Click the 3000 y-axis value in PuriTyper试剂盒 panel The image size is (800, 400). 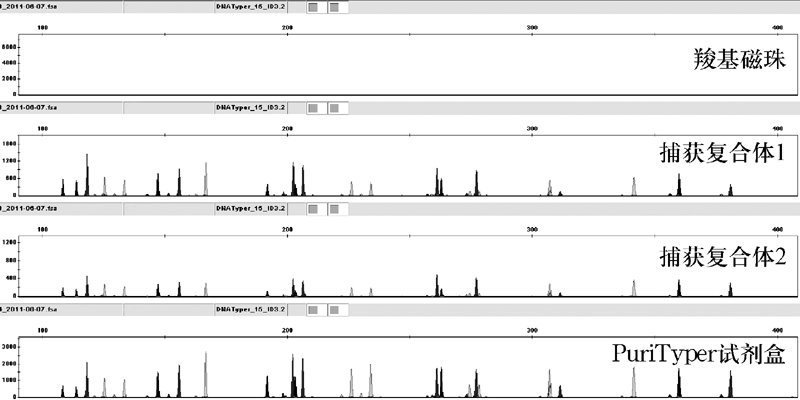pyautogui.click(x=10, y=347)
